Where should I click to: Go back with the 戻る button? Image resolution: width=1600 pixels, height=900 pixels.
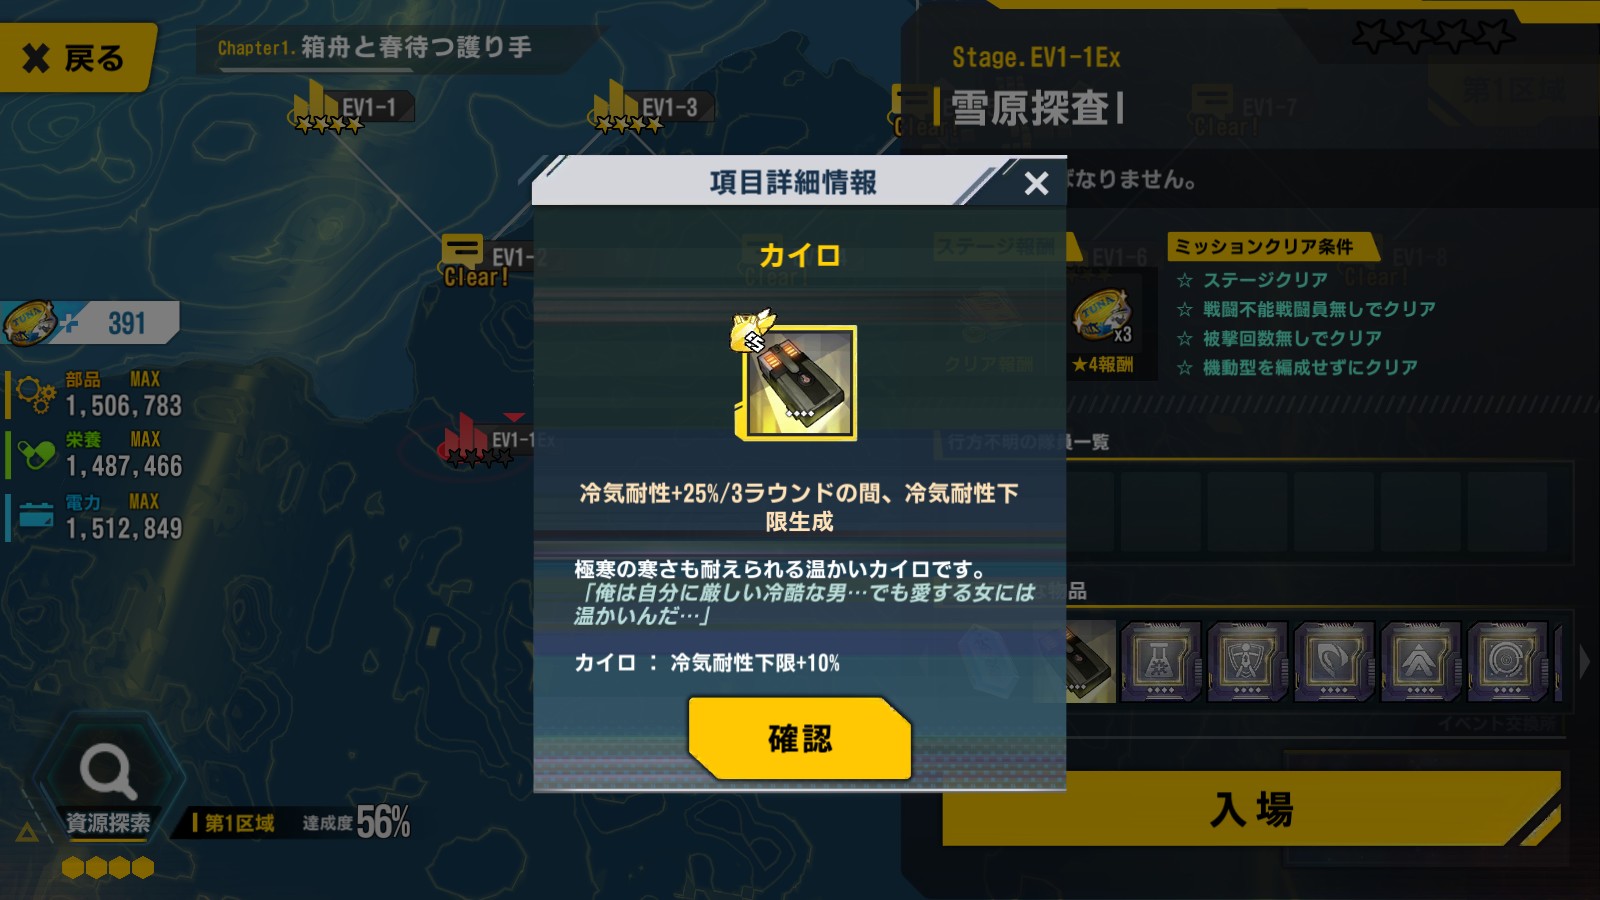(x=76, y=58)
